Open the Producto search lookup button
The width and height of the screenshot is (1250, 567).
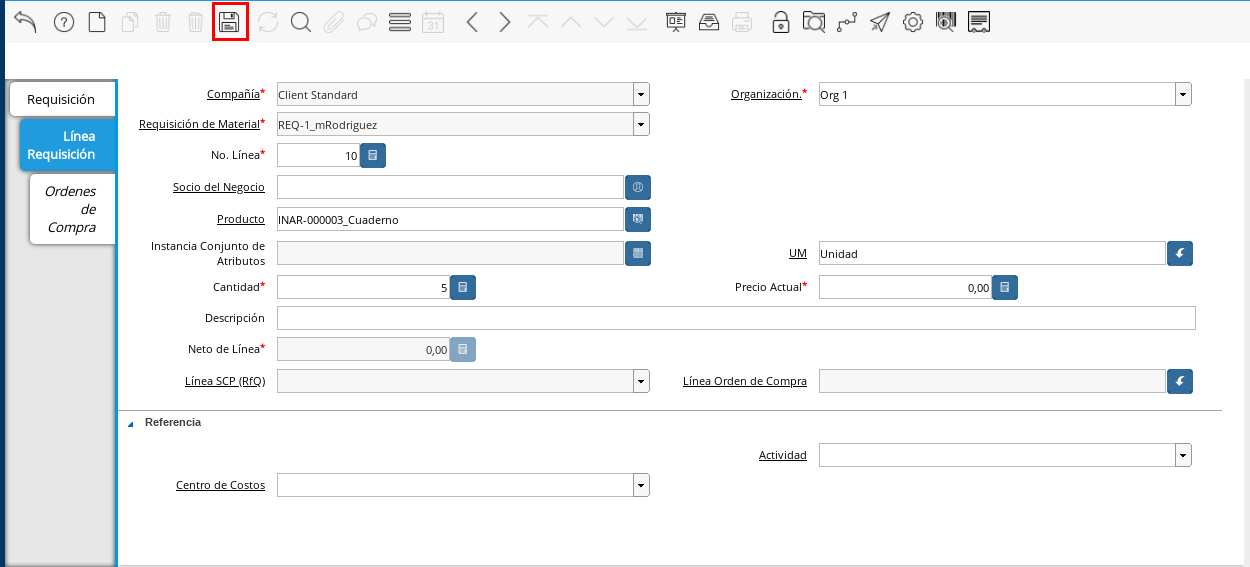click(x=638, y=219)
